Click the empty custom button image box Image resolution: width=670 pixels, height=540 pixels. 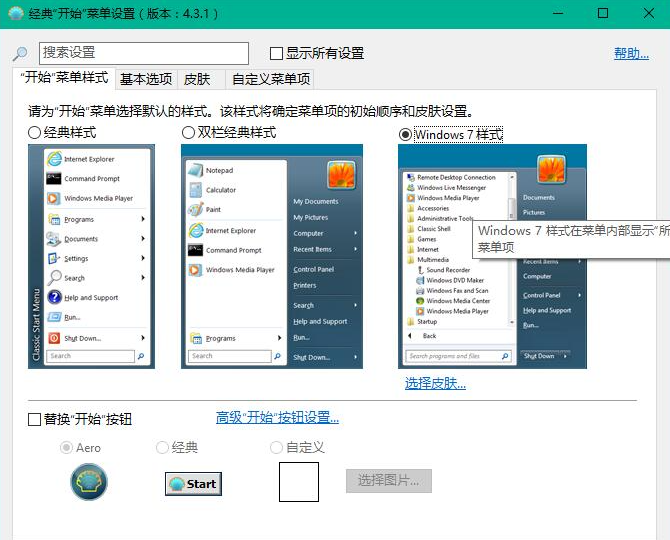tap(298, 481)
